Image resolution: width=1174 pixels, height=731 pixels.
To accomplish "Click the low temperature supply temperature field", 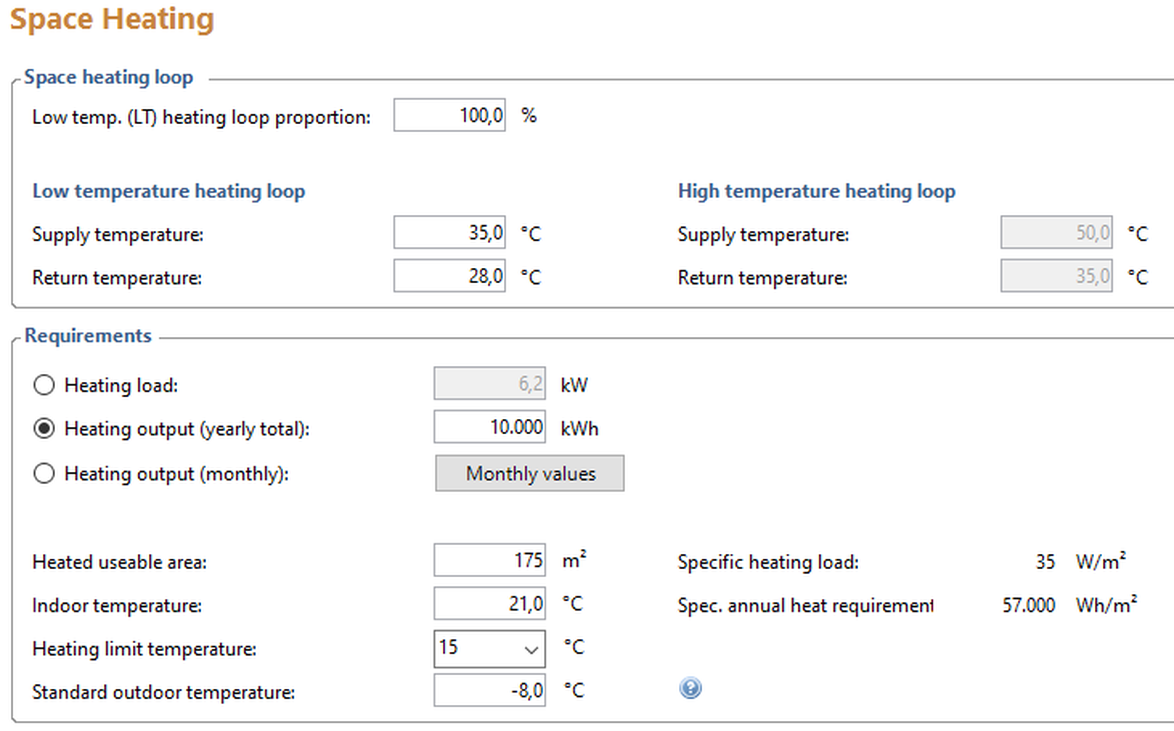I will pos(450,234).
